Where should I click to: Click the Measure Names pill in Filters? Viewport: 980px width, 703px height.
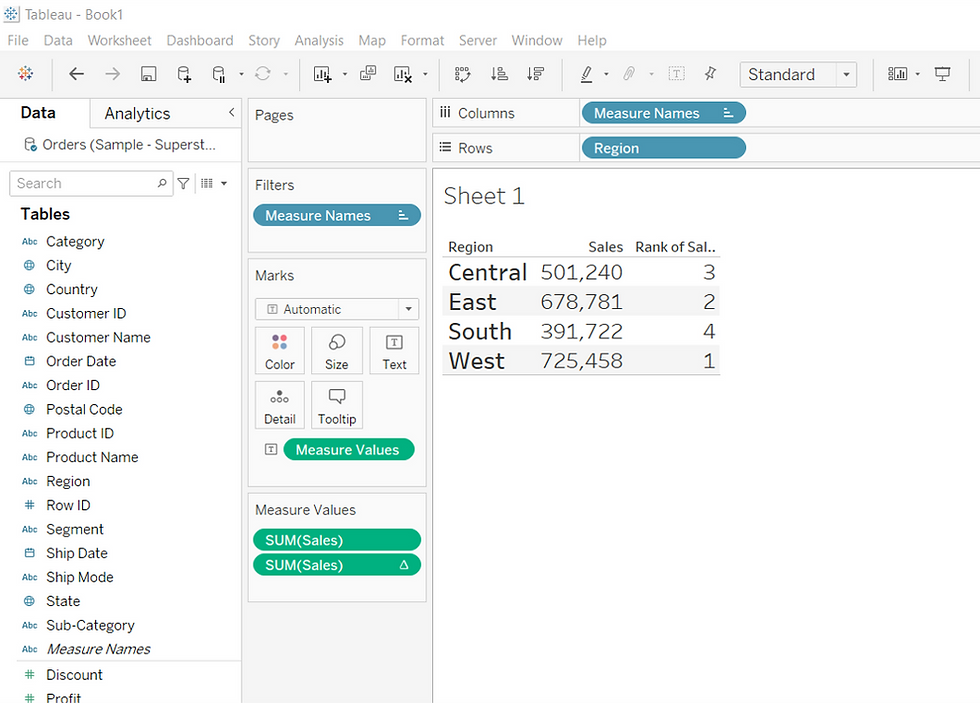click(336, 216)
